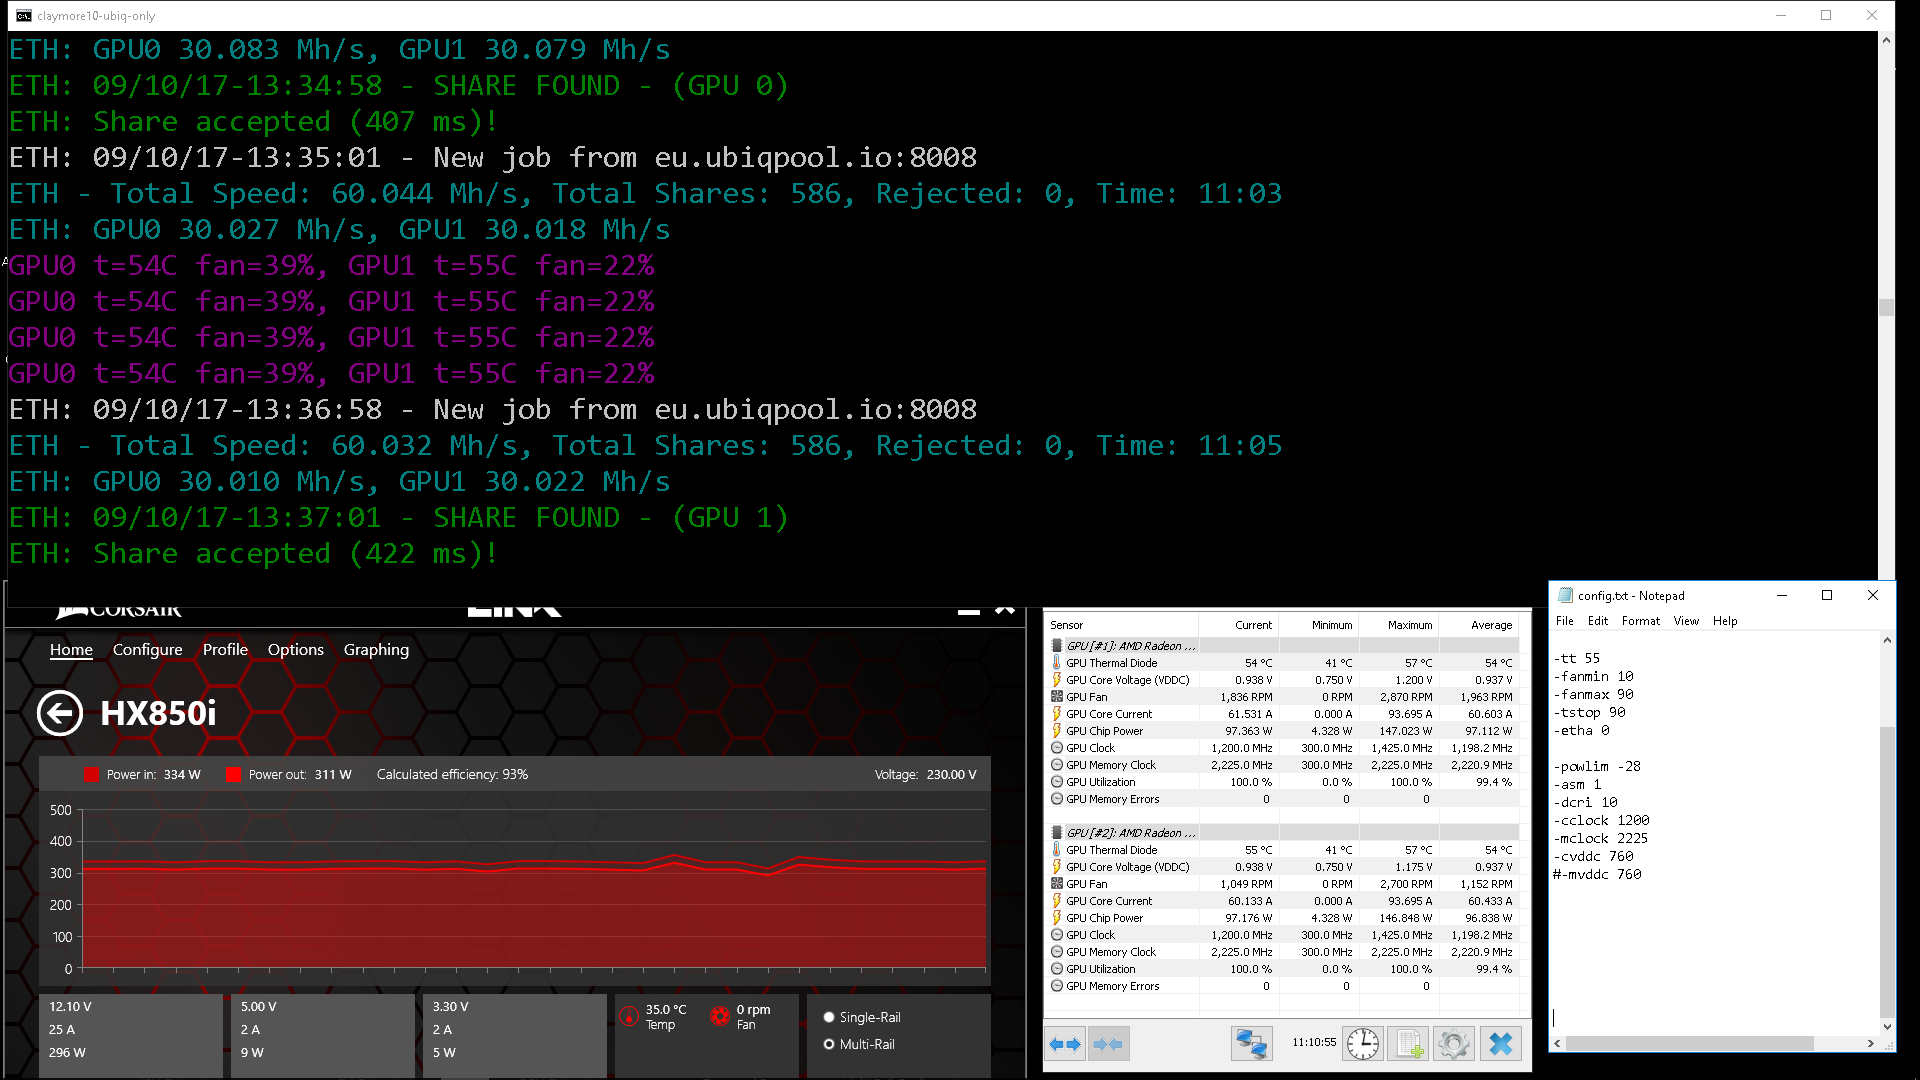Collapse the GPU [#1]: AMD Radeon sensor group
The width and height of the screenshot is (1920, 1080).
tap(1131, 646)
